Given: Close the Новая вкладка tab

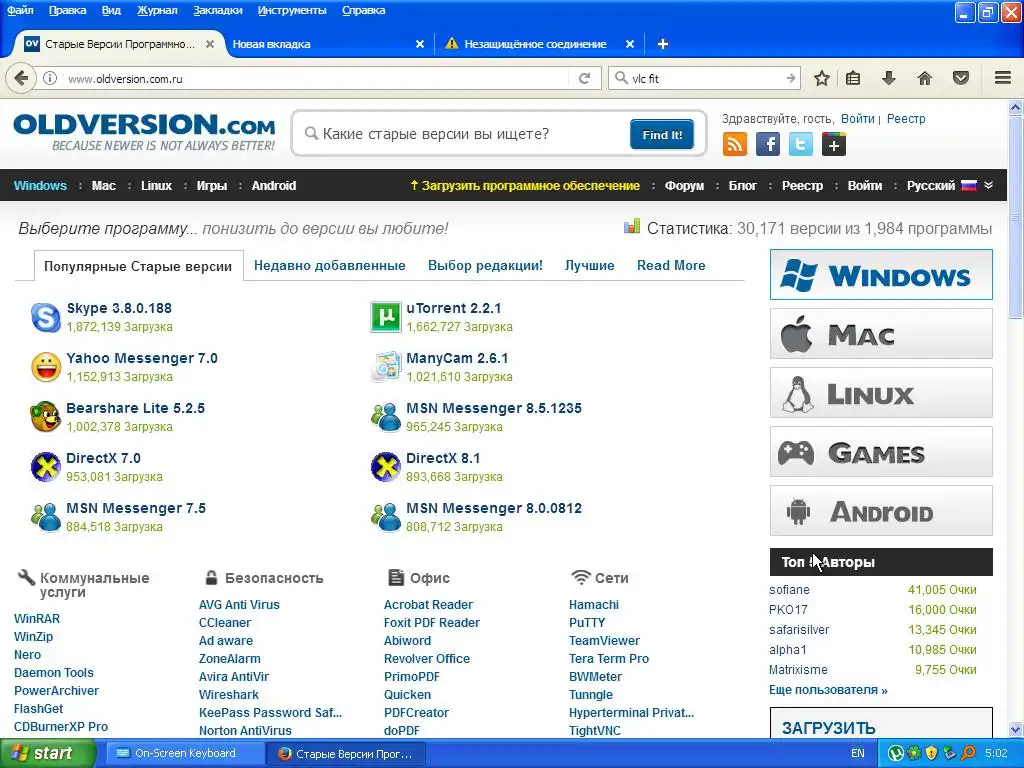Looking at the screenshot, I should (420, 44).
